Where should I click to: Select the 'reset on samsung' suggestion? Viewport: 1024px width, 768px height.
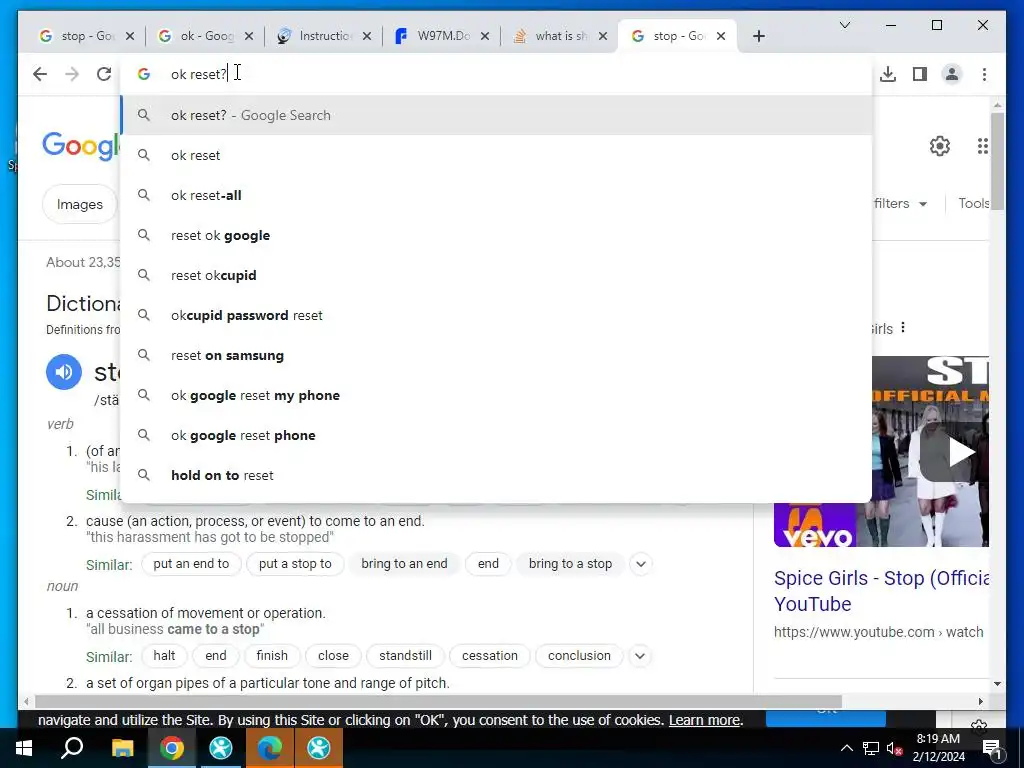coord(496,355)
